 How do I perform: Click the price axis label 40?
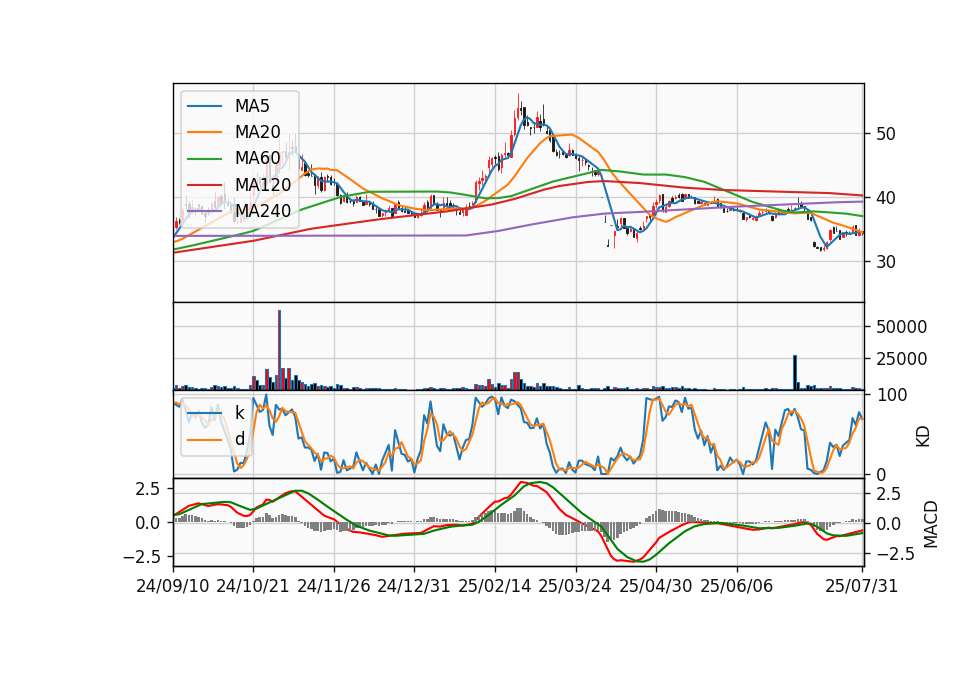pos(885,198)
